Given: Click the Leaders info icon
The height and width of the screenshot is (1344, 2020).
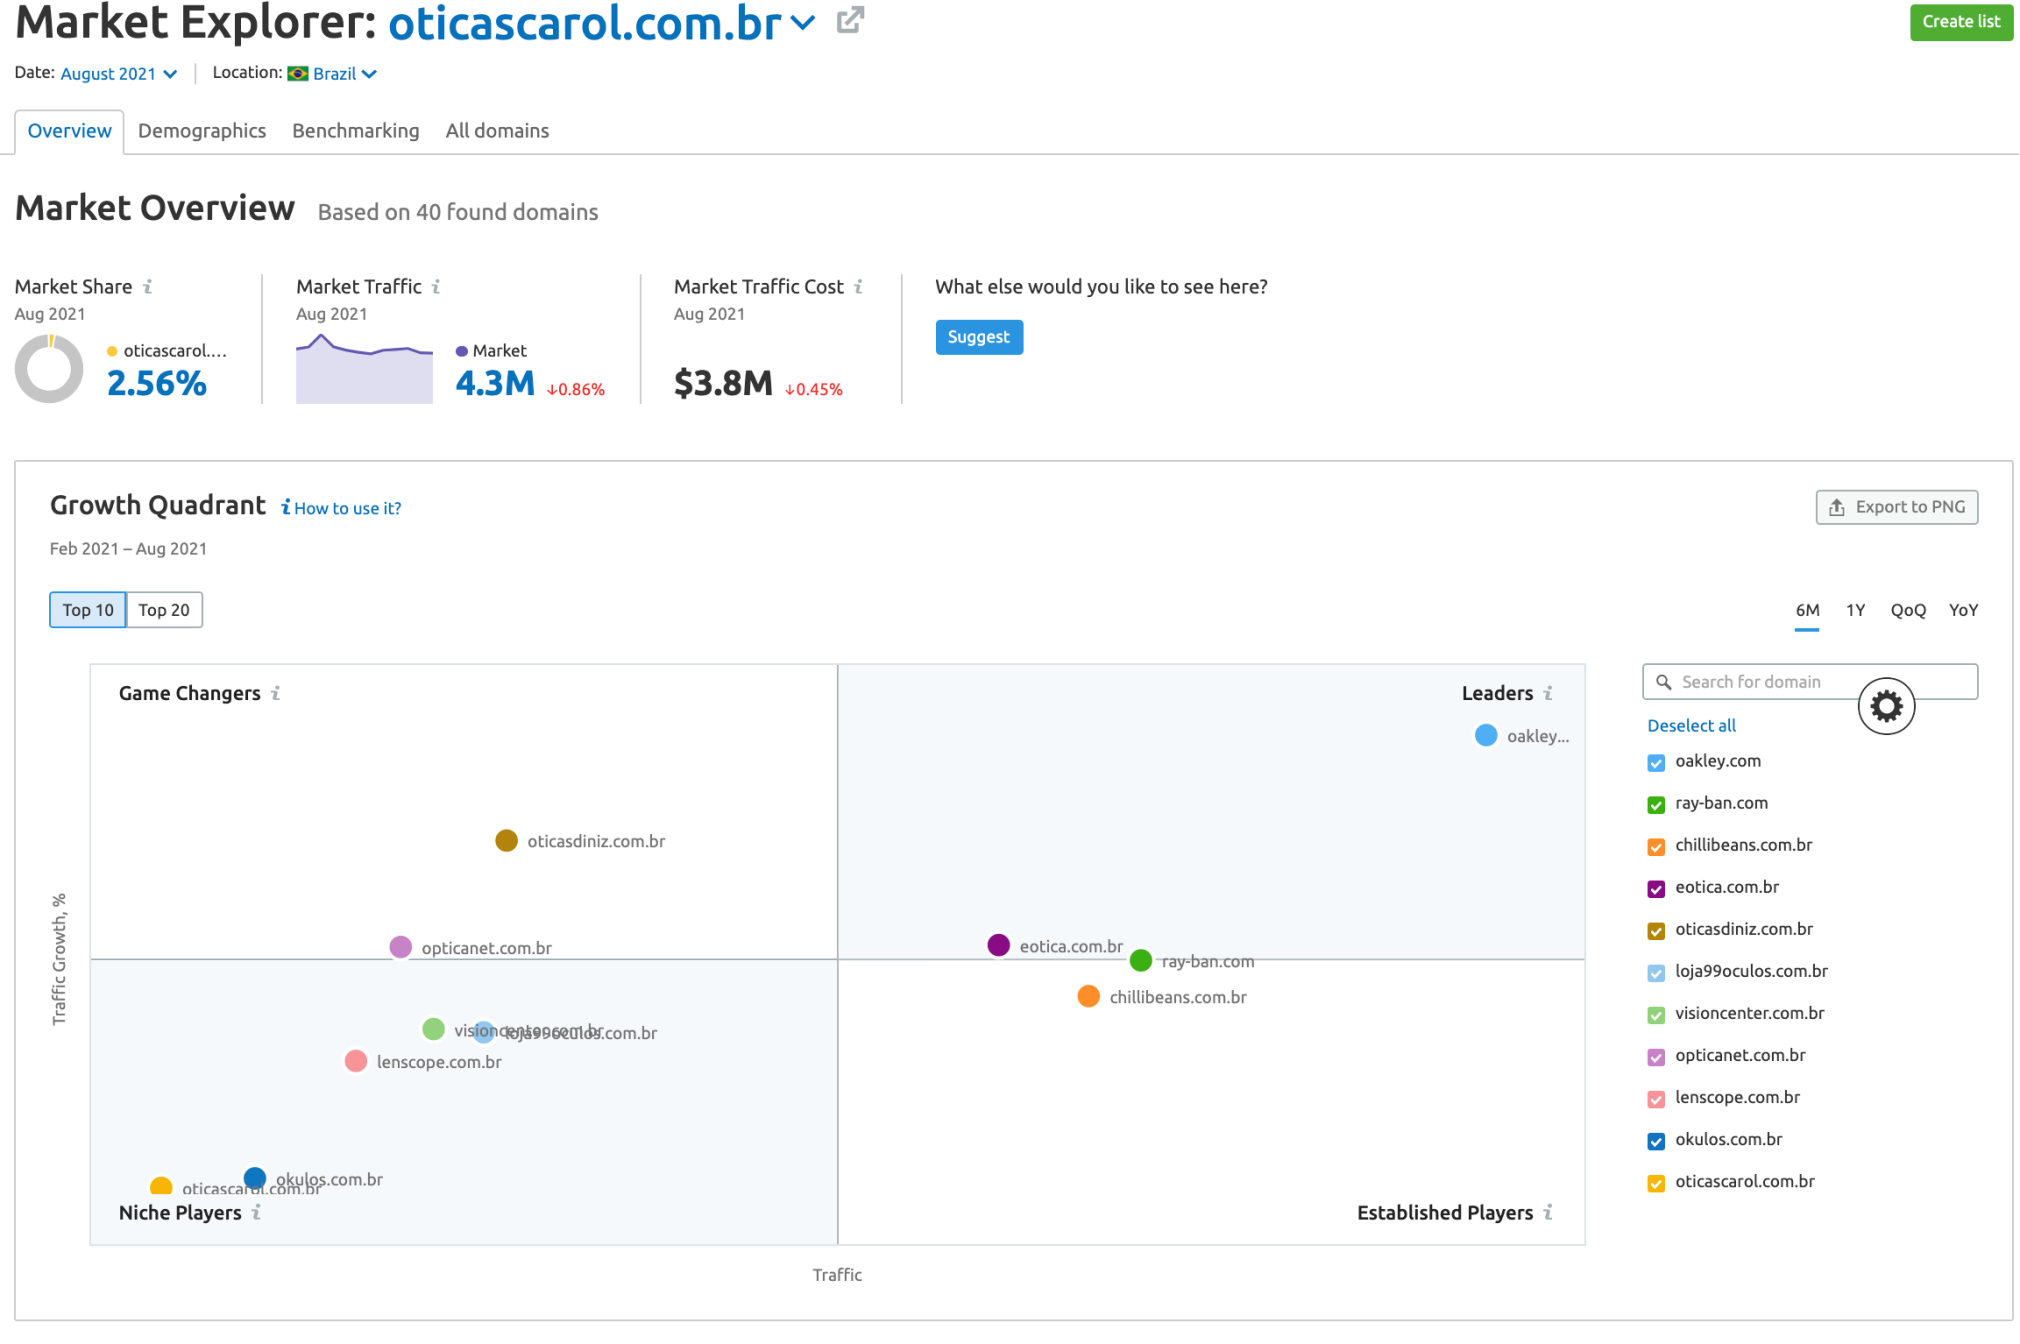Looking at the screenshot, I should 1548,693.
